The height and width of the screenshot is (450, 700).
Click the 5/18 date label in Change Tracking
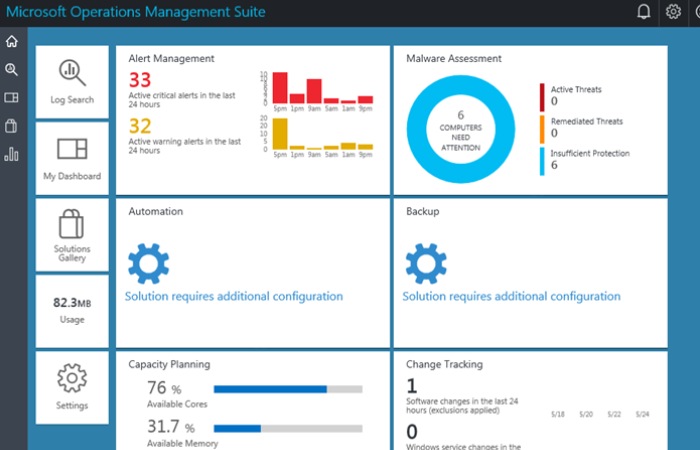[558, 414]
